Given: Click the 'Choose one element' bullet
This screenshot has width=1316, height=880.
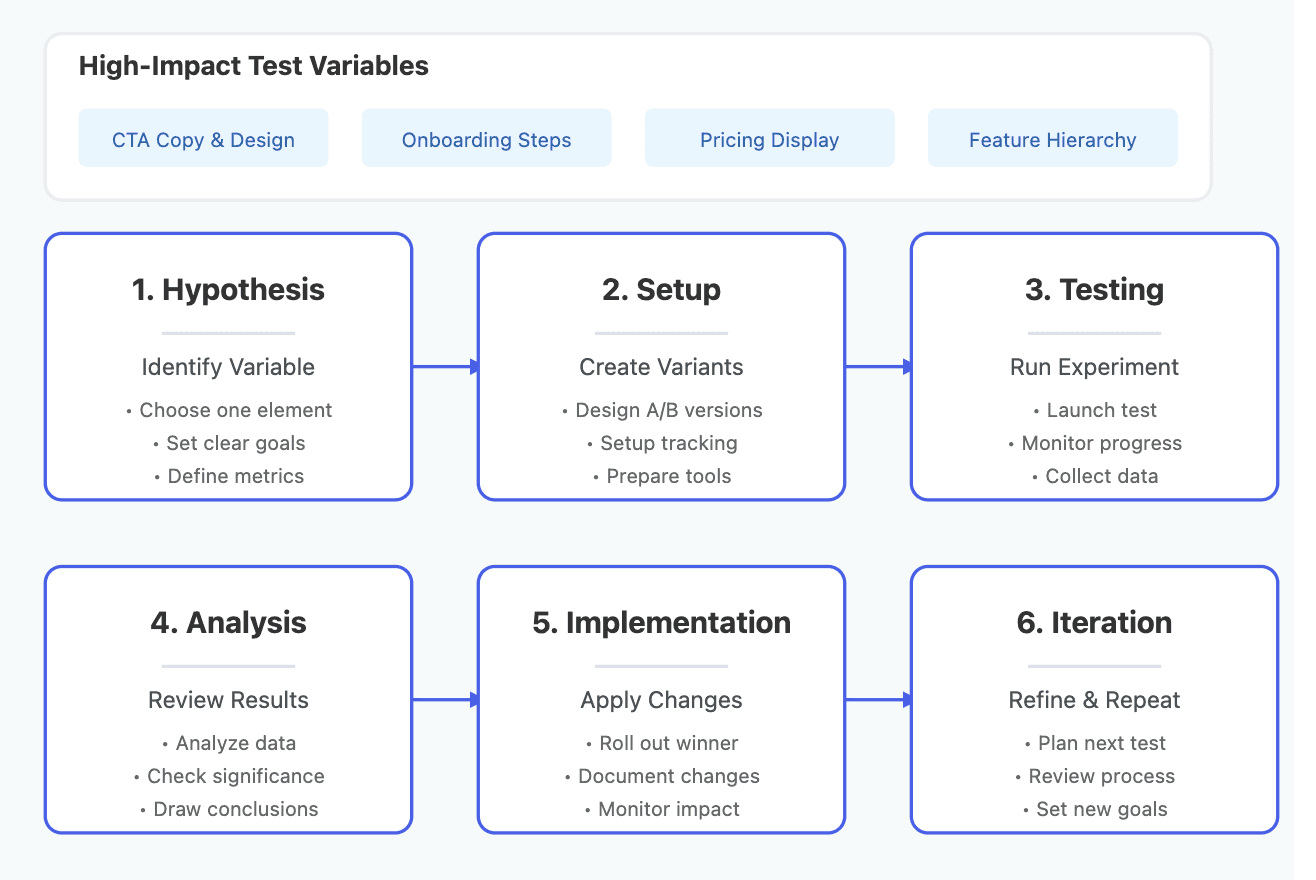Looking at the screenshot, I should click(x=228, y=410).
